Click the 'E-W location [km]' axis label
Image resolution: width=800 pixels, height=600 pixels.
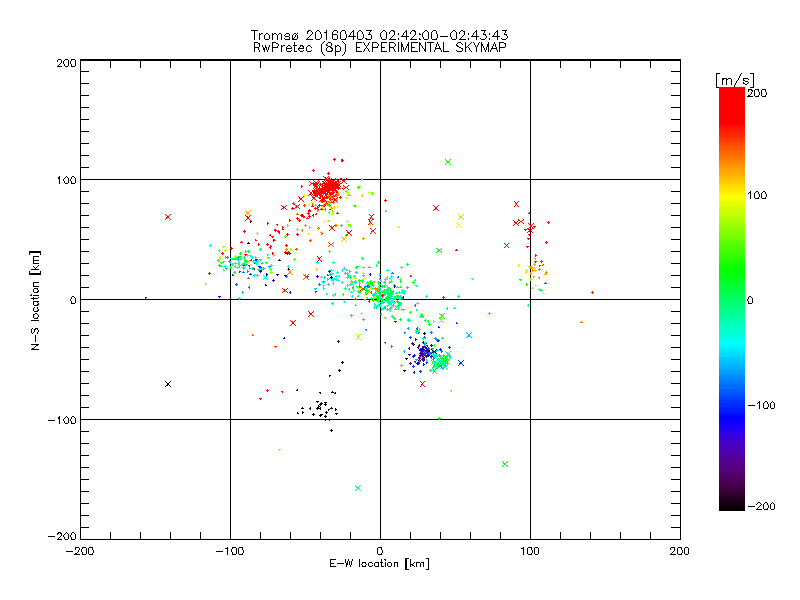pos(379,564)
